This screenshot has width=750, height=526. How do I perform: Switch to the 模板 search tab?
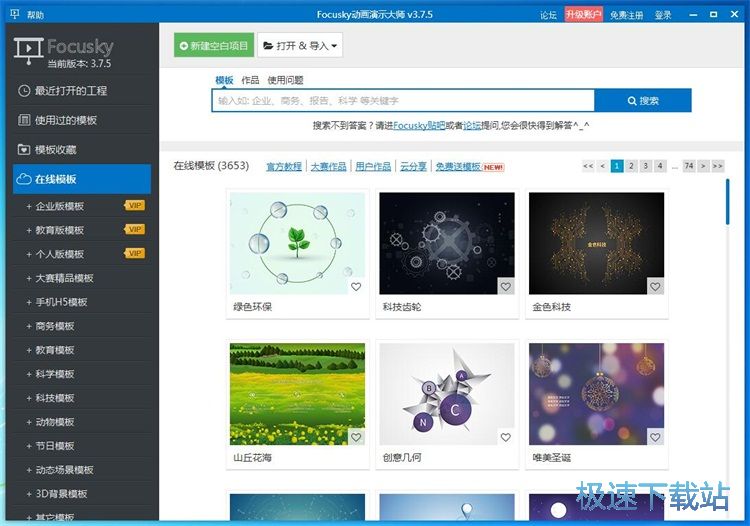224,80
